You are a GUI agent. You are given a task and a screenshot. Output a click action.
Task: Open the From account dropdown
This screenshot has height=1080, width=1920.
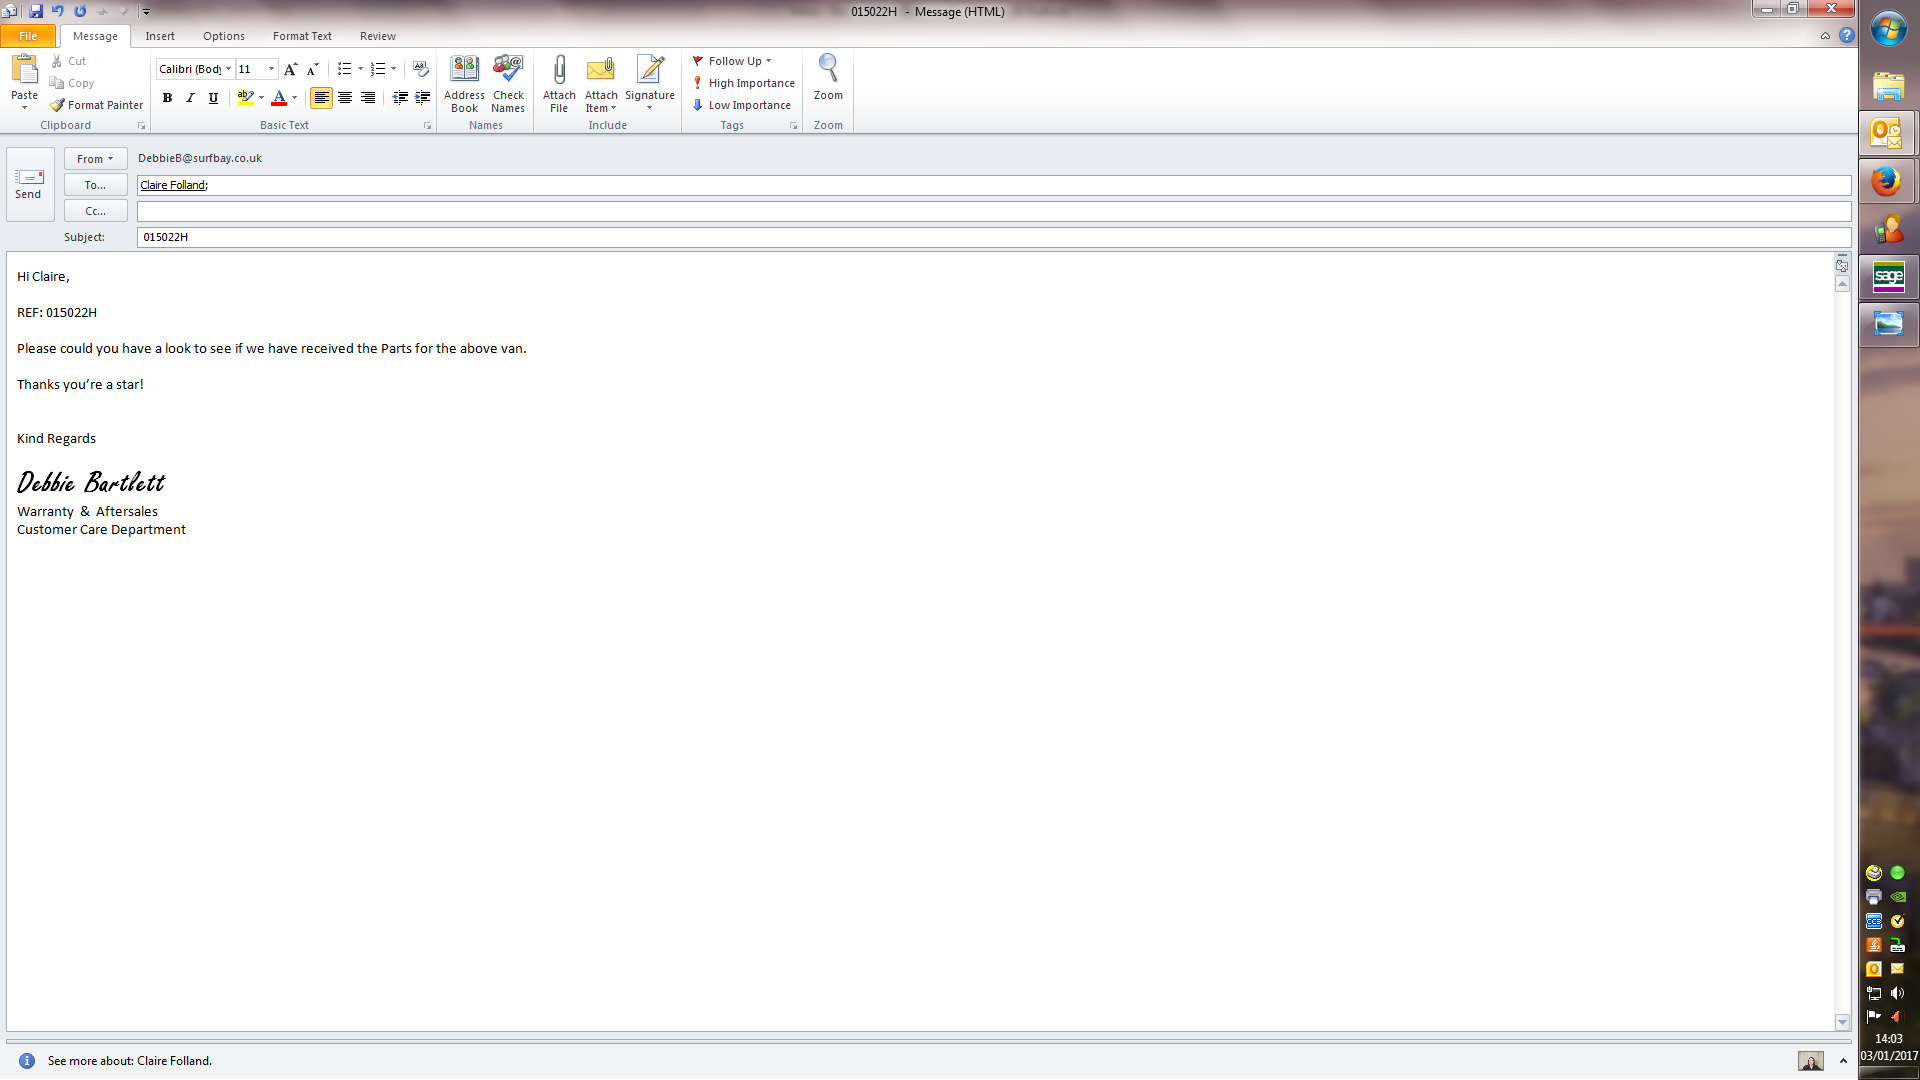(95, 159)
